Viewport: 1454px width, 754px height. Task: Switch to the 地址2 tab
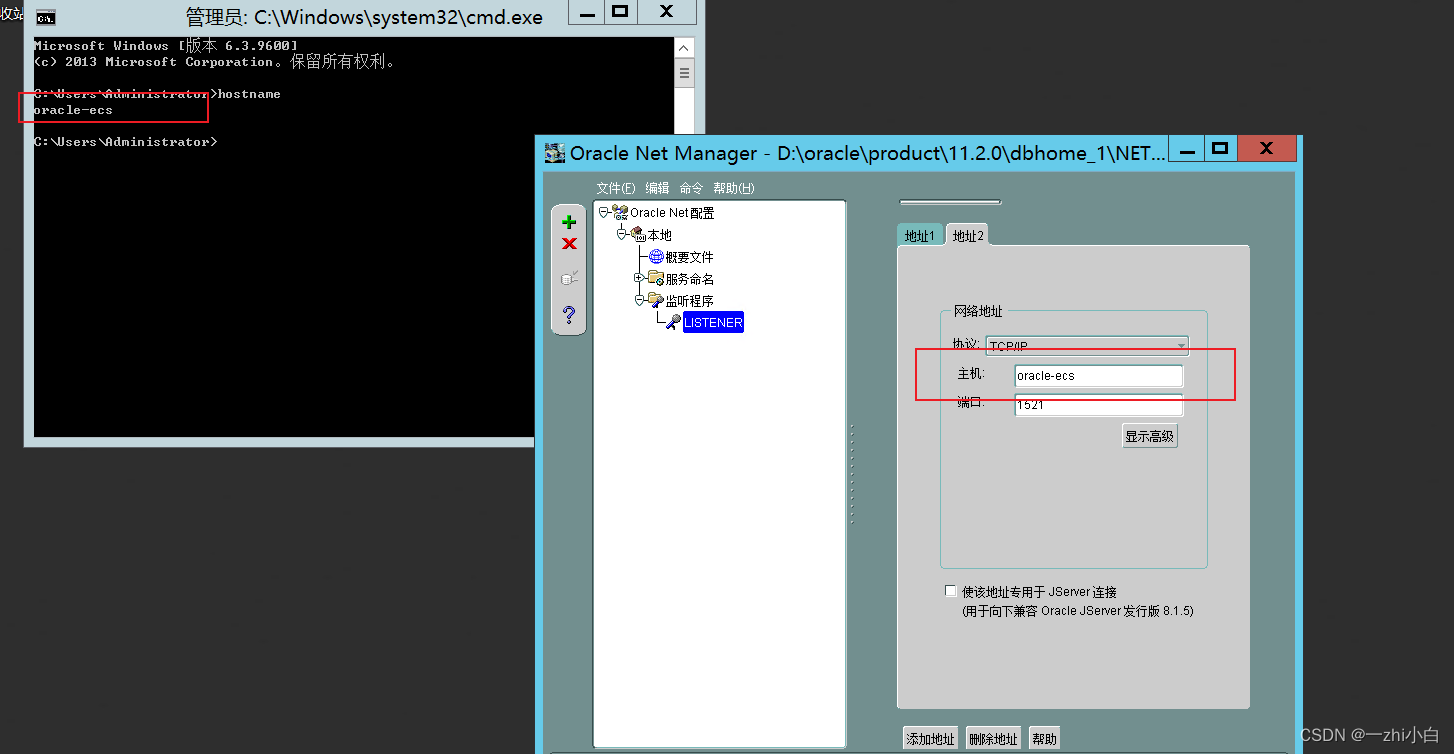point(968,235)
